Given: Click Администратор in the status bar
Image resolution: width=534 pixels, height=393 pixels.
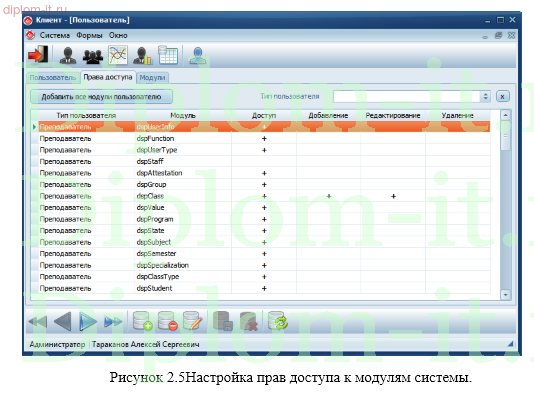Looking at the screenshot, I should [x=57, y=344].
